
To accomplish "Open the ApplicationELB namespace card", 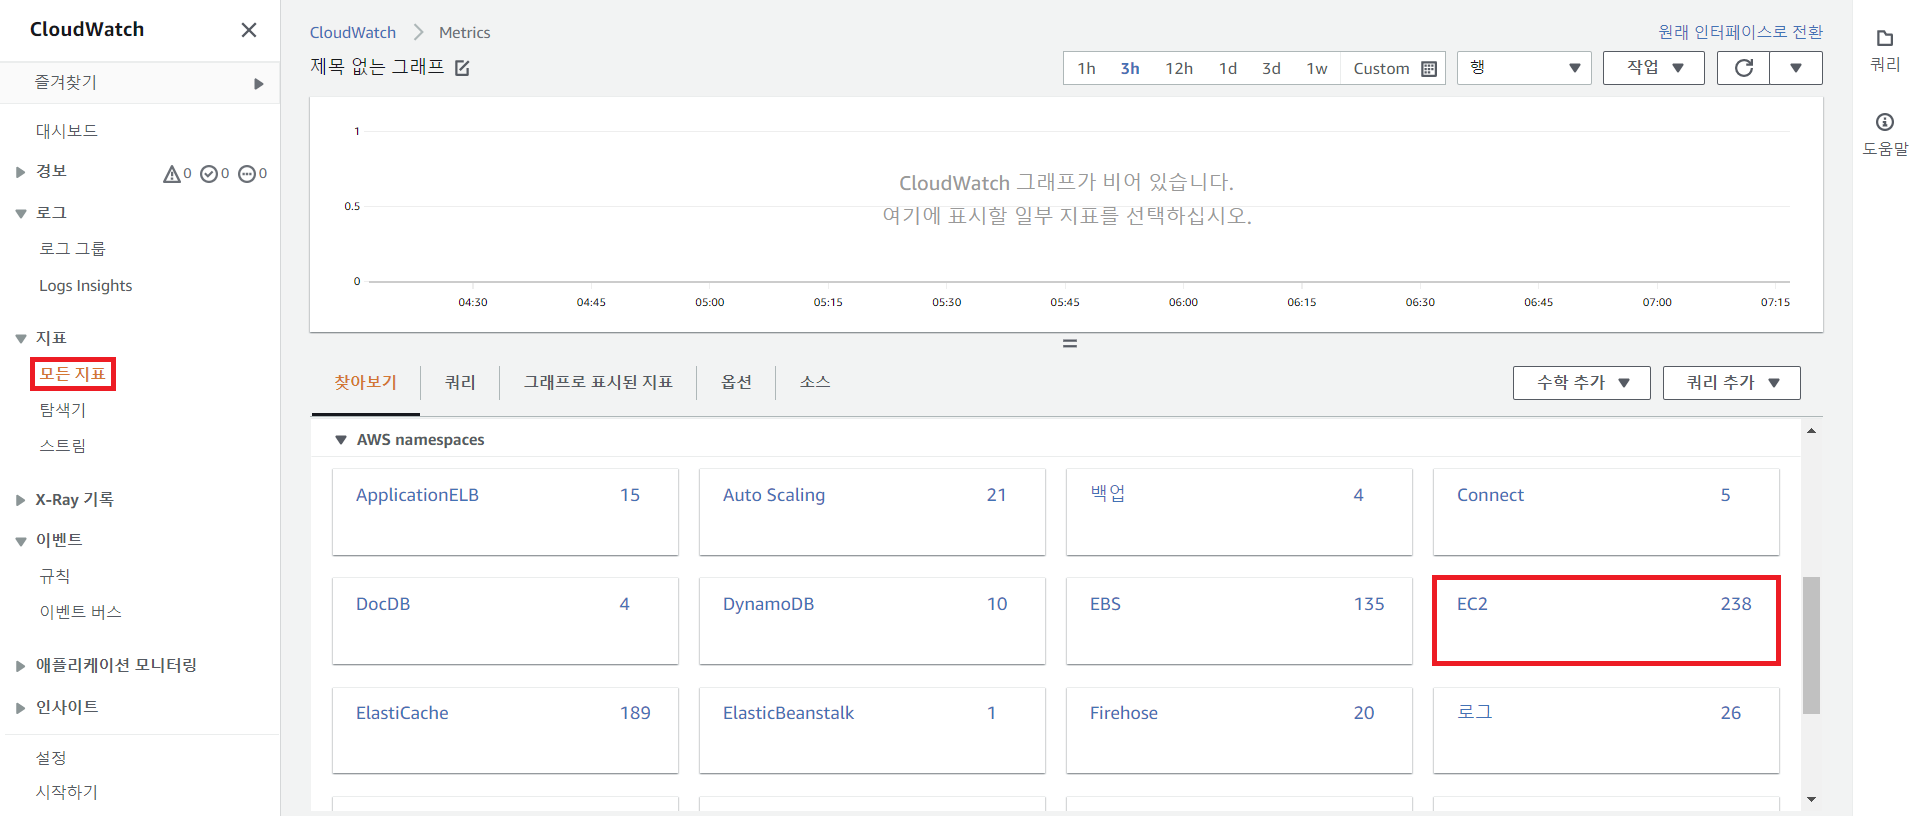I will [x=505, y=512].
